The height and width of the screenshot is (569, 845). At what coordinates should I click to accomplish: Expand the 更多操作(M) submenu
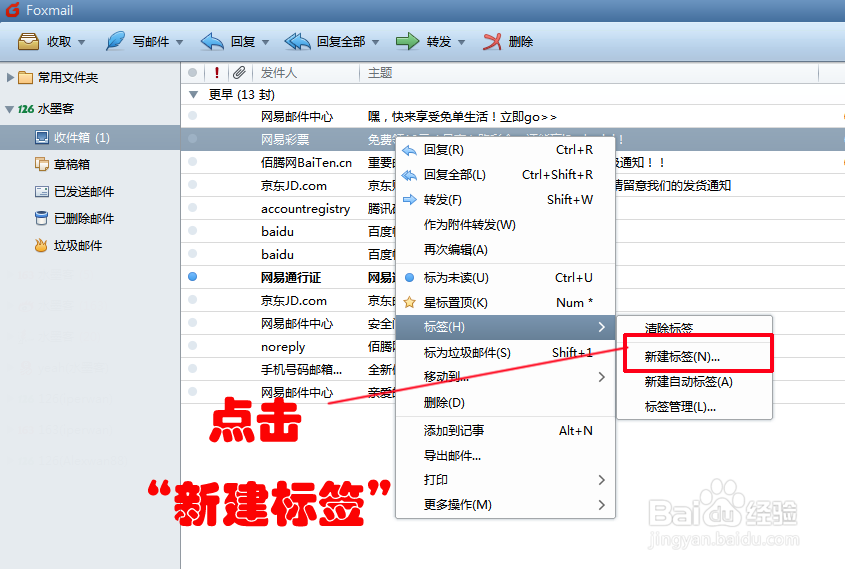click(x=505, y=505)
